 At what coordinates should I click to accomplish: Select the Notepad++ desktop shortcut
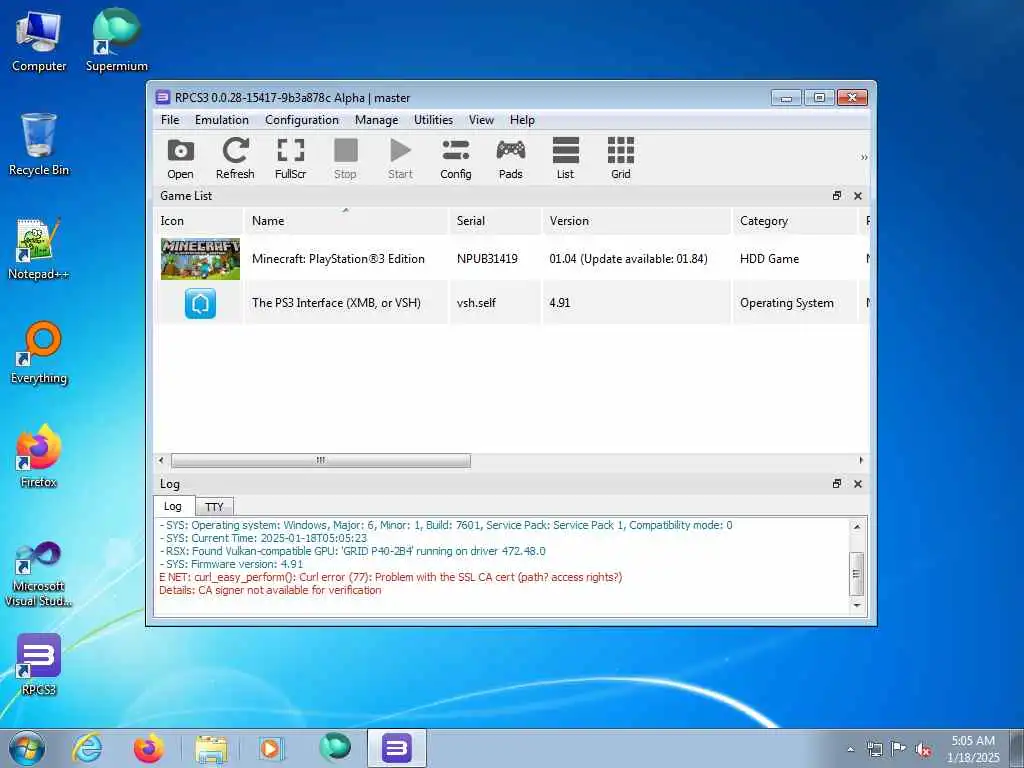click(39, 249)
